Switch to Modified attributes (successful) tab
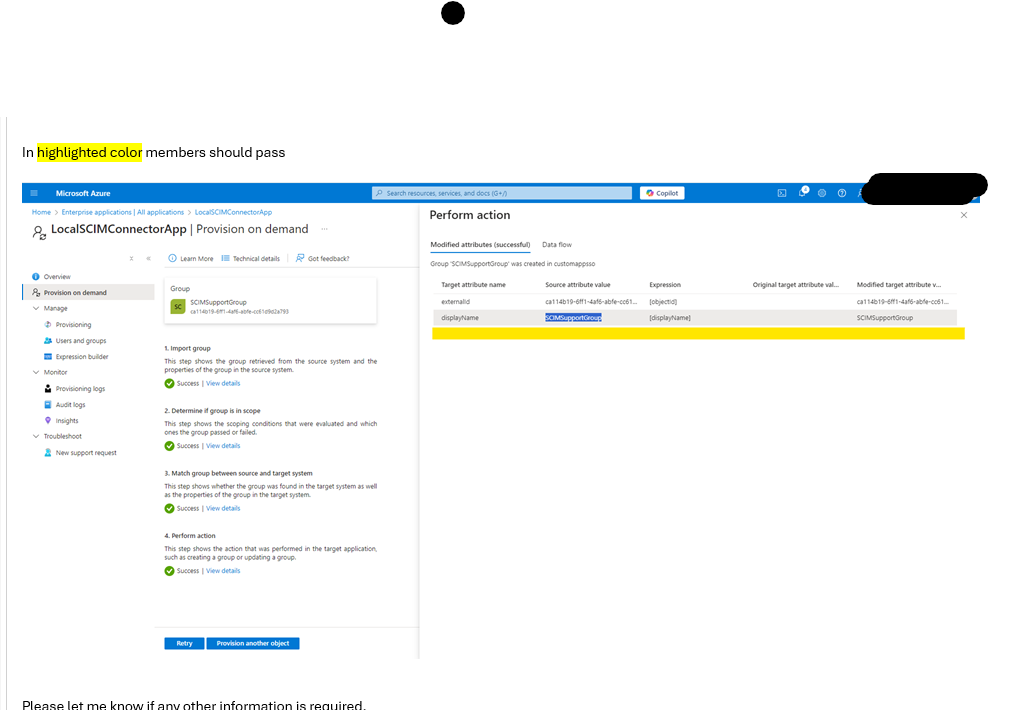The width and height of the screenshot is (1034, 710). point(480,245)
